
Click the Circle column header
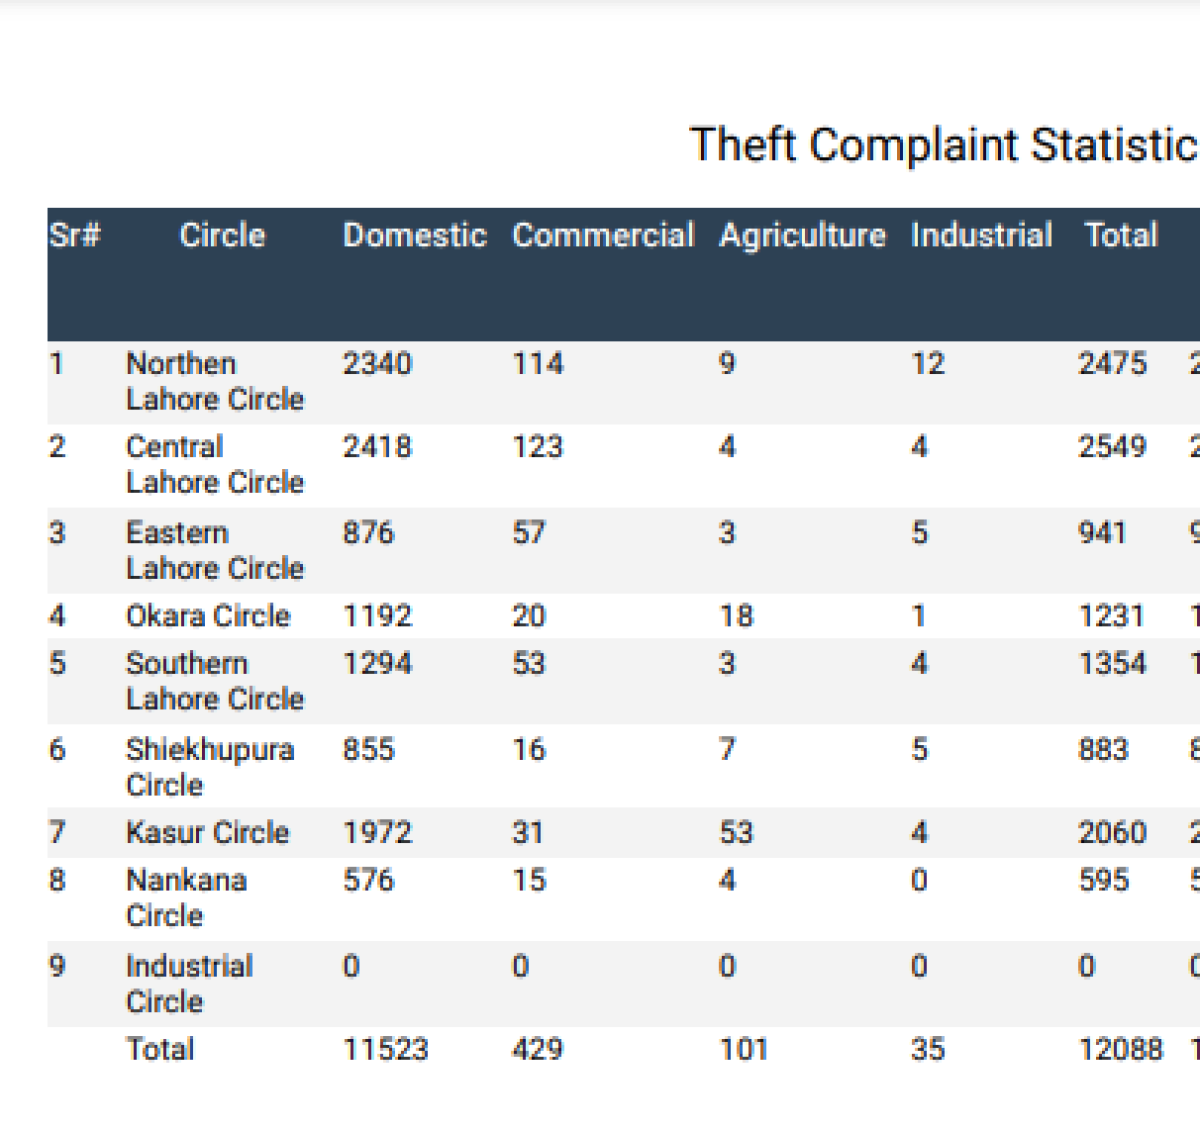[222, 235]
